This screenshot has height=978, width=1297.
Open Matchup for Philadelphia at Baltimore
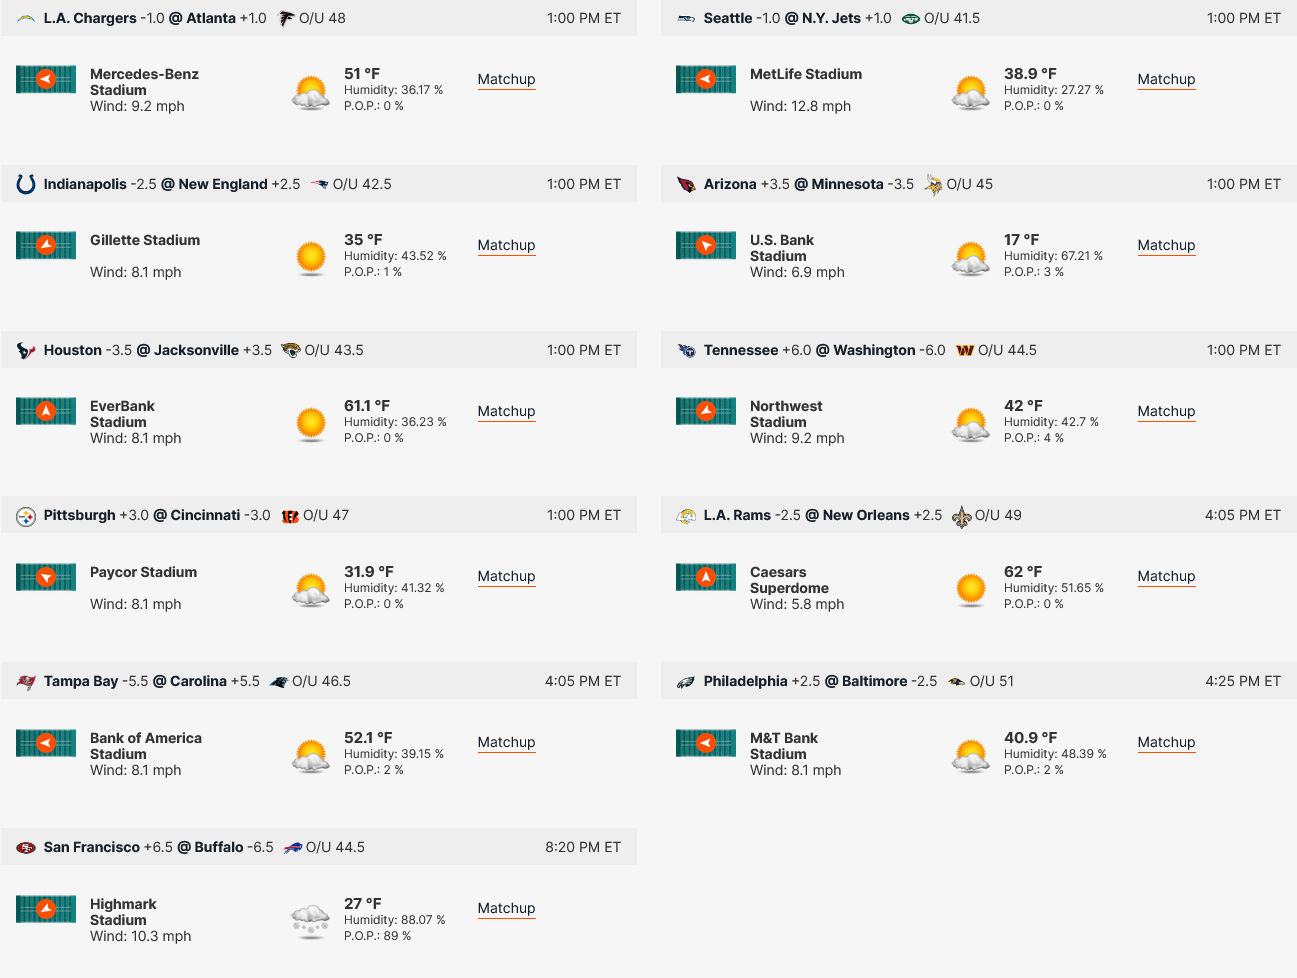[x=1166, y=742]
